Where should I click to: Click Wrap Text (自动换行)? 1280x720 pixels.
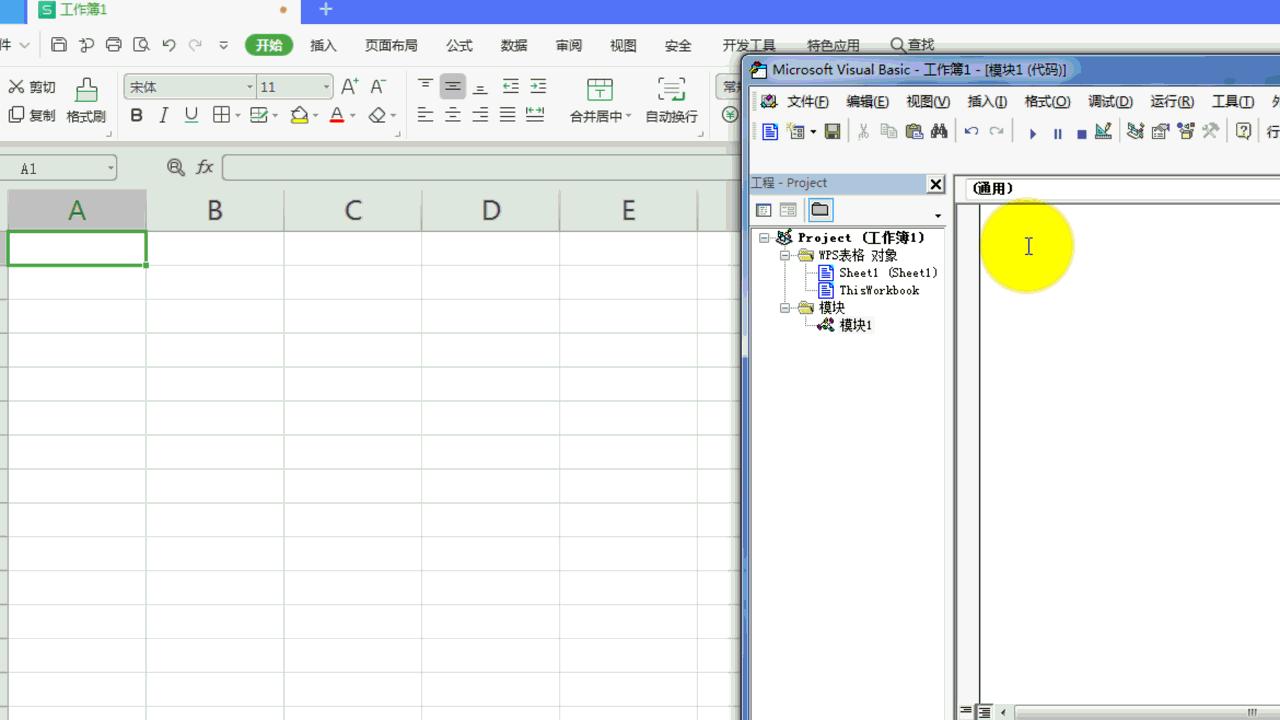671,101
